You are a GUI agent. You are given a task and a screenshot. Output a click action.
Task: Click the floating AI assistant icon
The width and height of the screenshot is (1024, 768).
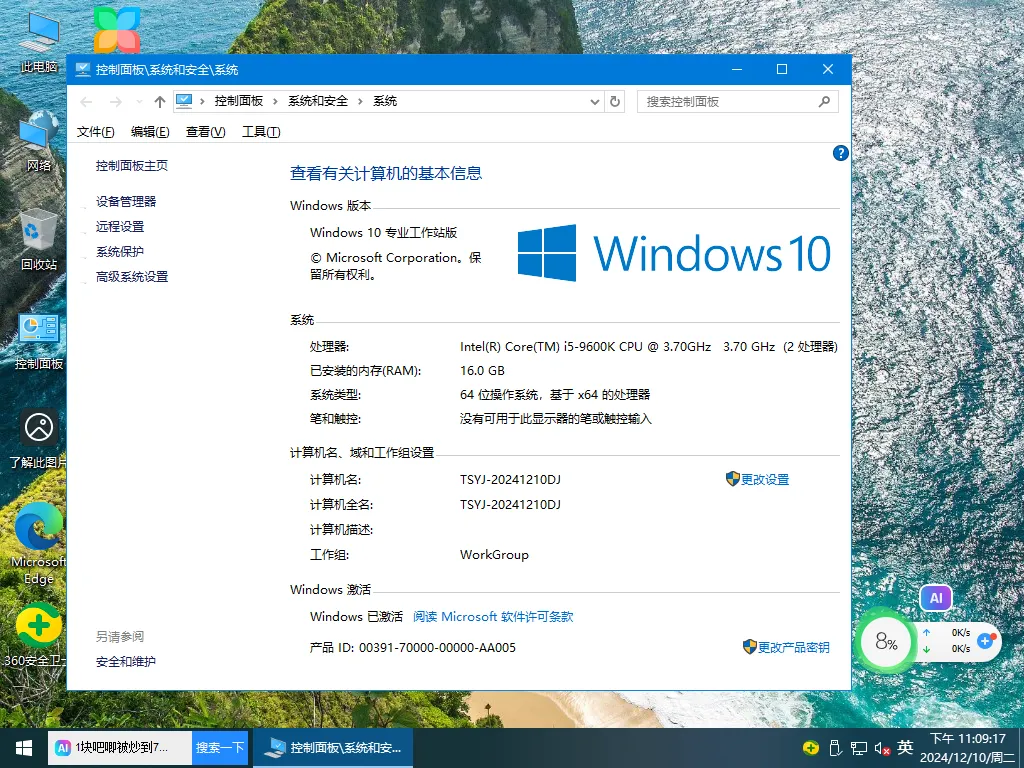pos(935,597)
